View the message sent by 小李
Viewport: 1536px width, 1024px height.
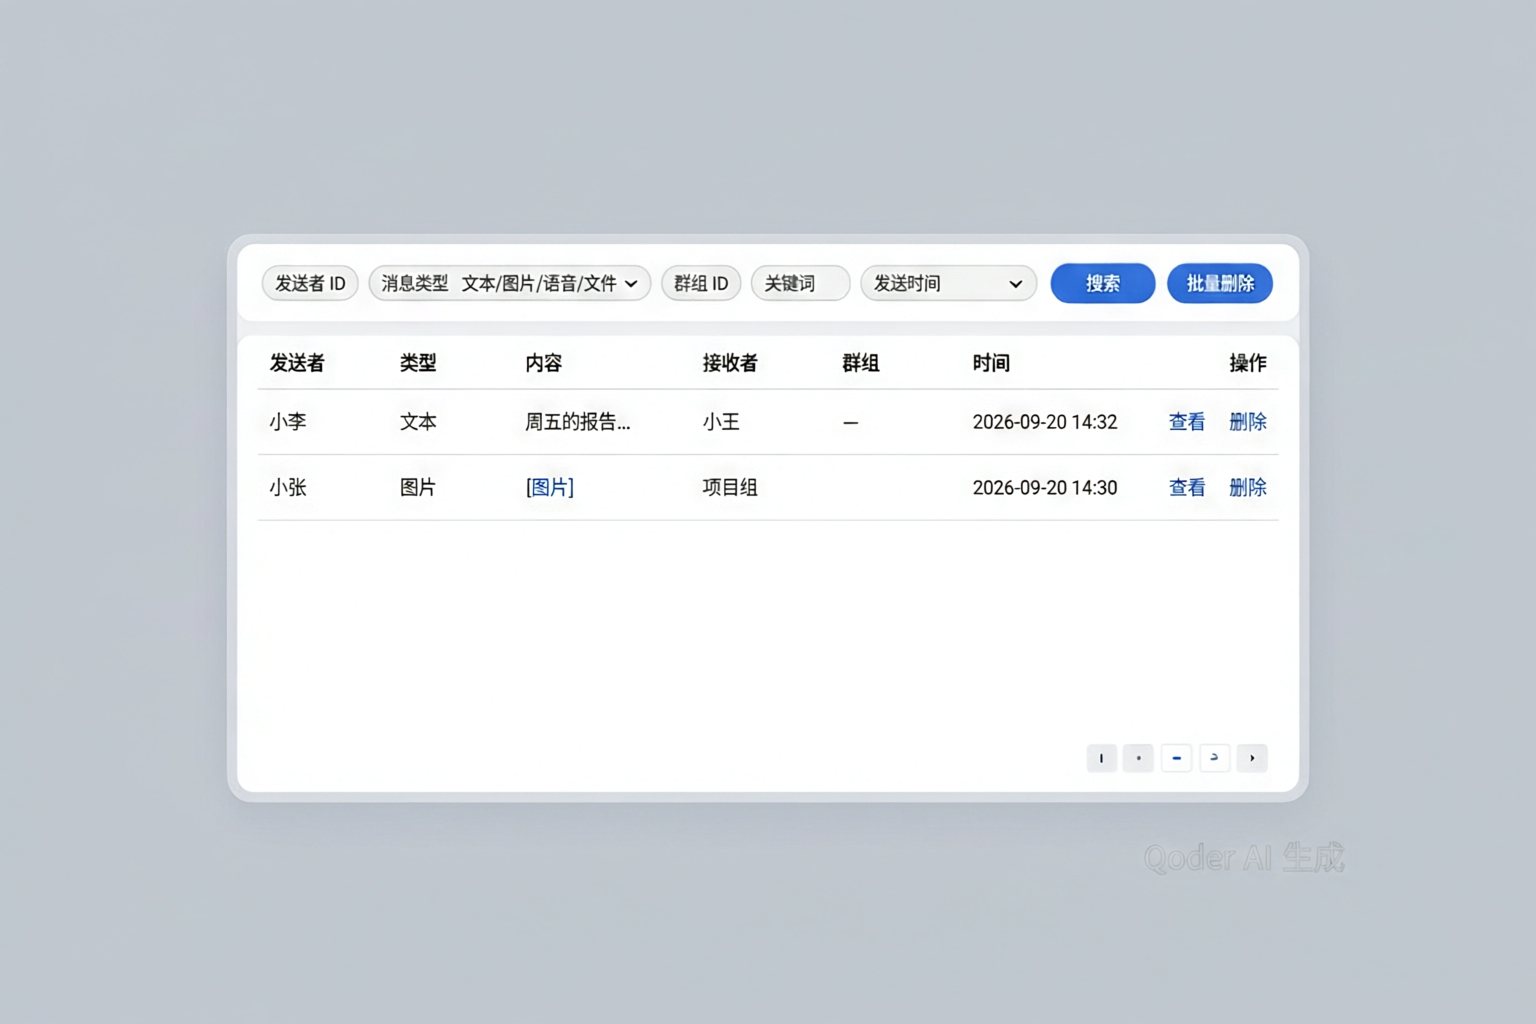(x=1187, y=422)
